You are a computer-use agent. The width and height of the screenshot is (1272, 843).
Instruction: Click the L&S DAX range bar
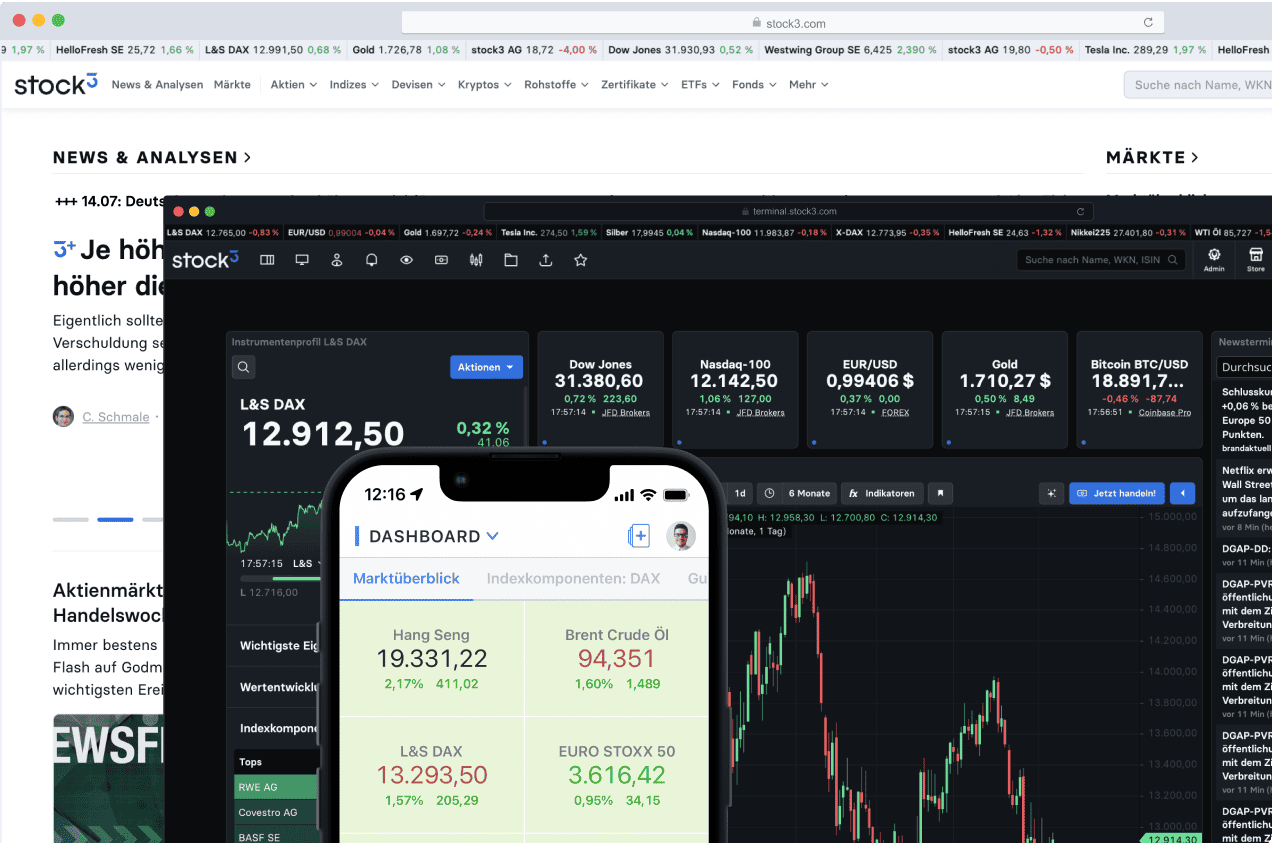tap(280, 578)
